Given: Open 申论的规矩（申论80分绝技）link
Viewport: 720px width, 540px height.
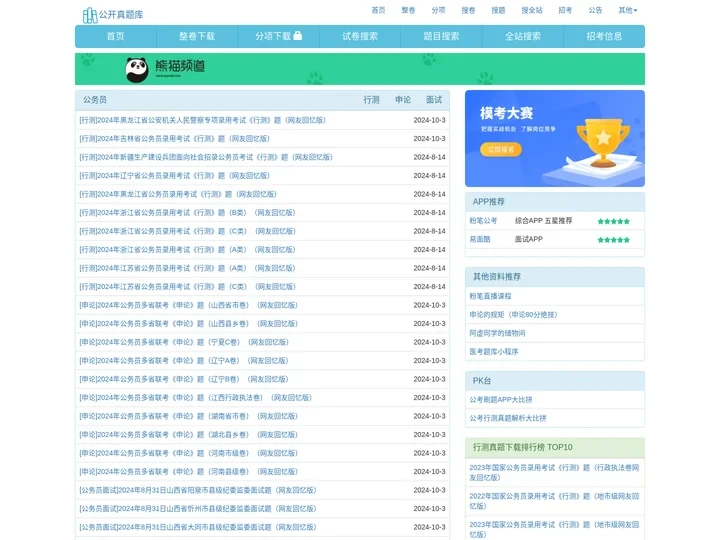Looking at the screenshot, I should pyautogui.click(x=513, y=315).
